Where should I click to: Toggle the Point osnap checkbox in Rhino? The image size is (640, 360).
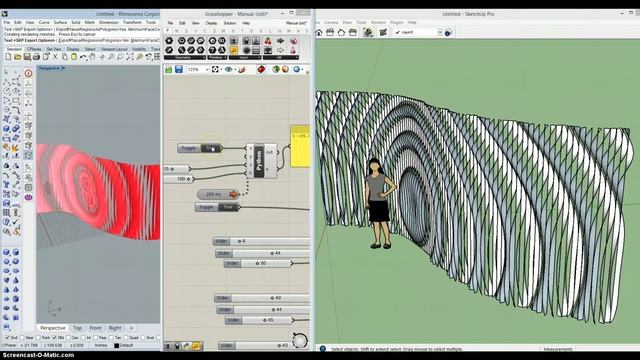38,338
